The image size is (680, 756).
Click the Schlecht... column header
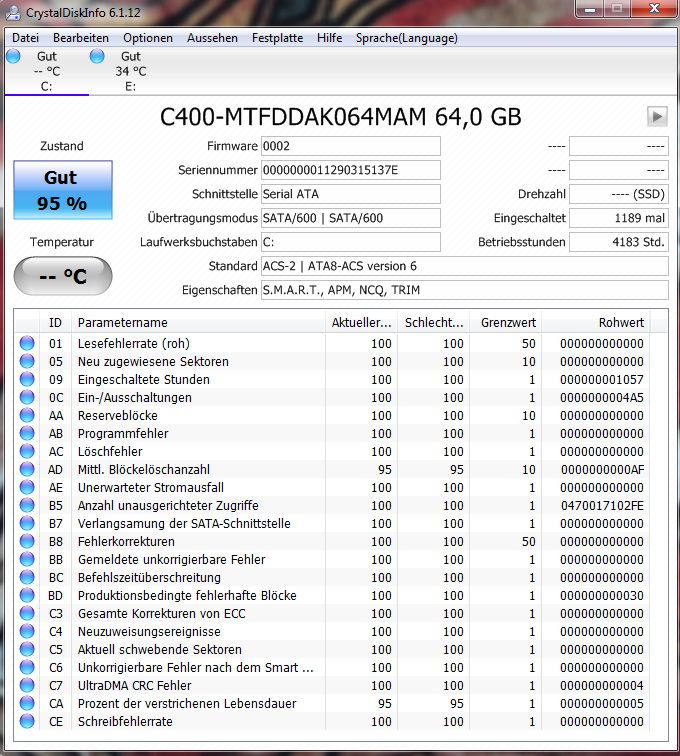click(434, 323)
